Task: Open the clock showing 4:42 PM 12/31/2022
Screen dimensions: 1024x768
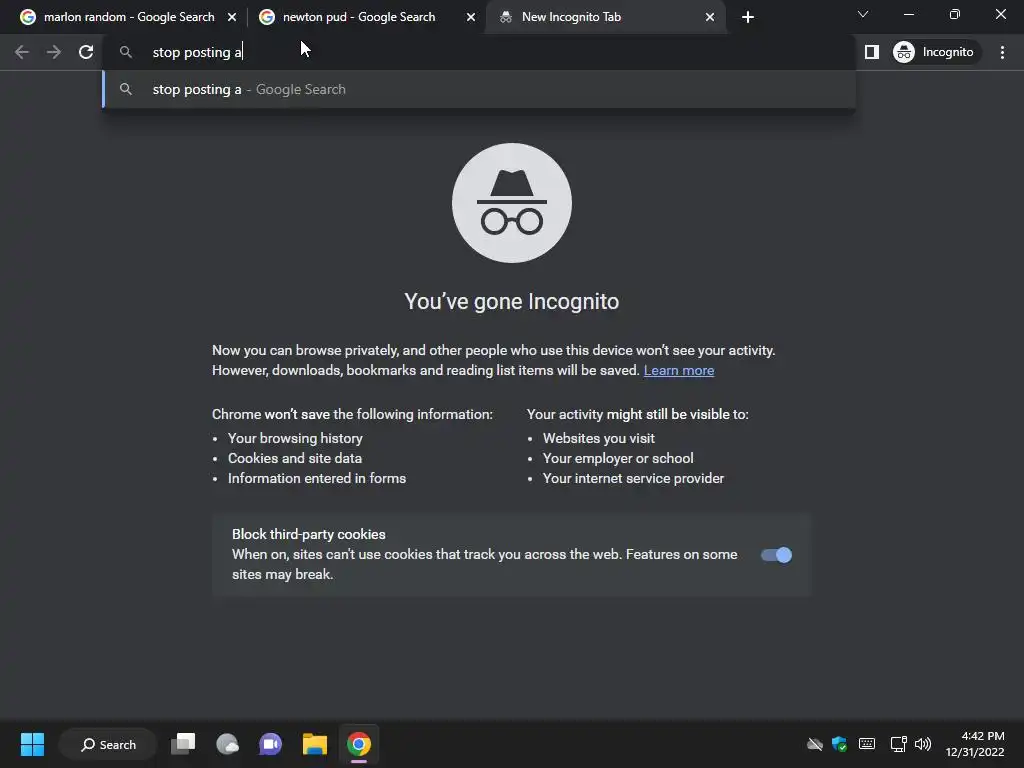Action: click(975, 744)
